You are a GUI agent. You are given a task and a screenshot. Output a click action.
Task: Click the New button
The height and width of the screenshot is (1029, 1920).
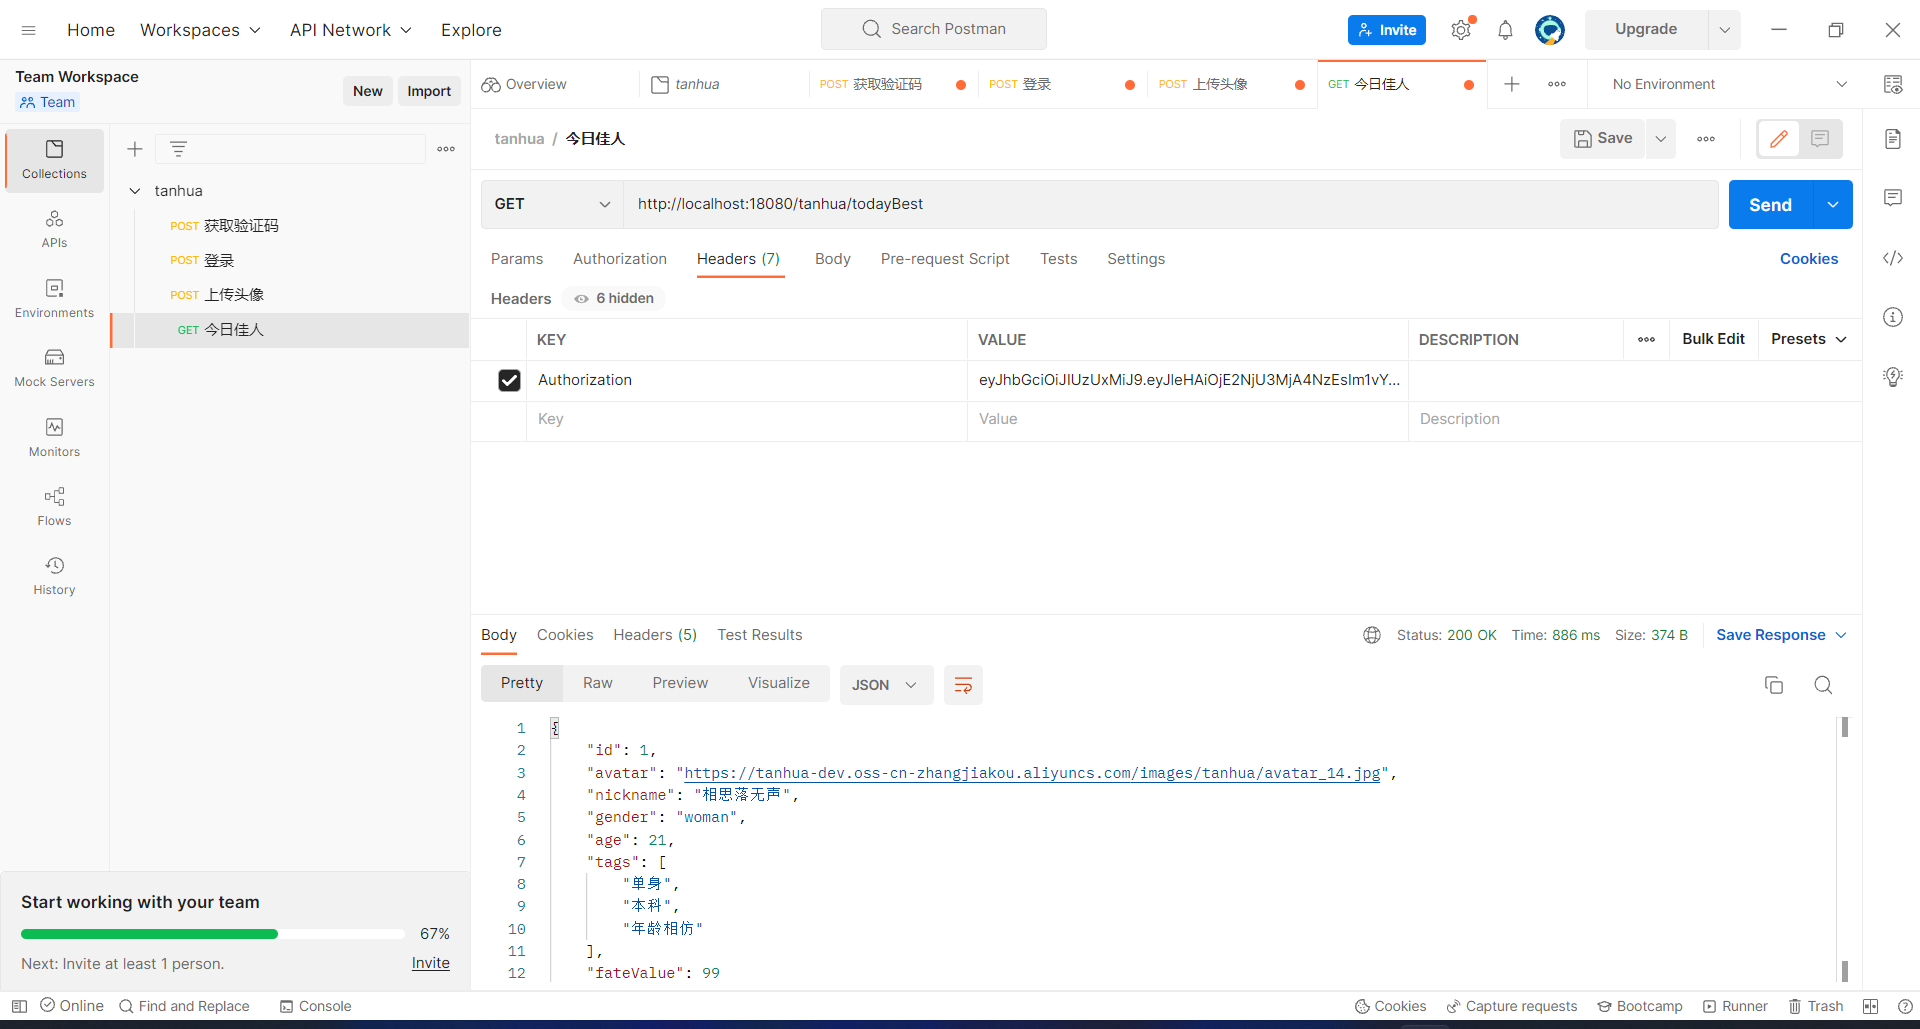[x=368, y=91]
